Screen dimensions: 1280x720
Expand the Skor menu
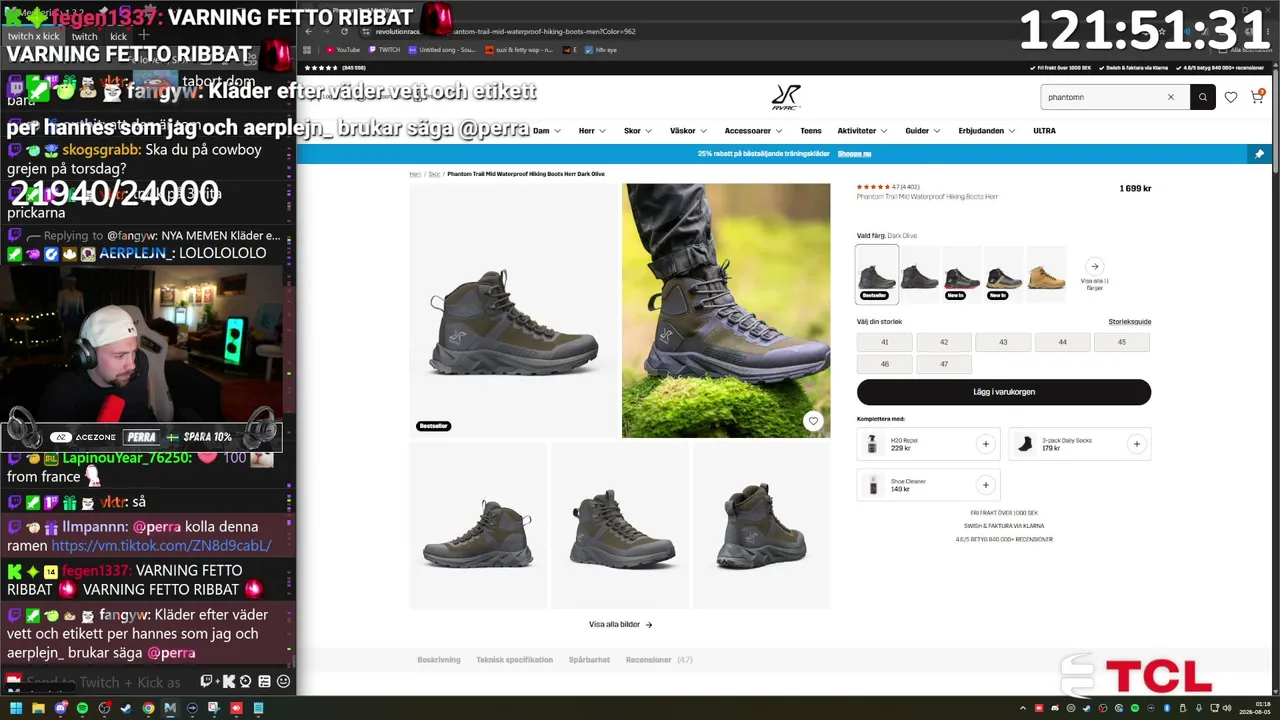638,131
